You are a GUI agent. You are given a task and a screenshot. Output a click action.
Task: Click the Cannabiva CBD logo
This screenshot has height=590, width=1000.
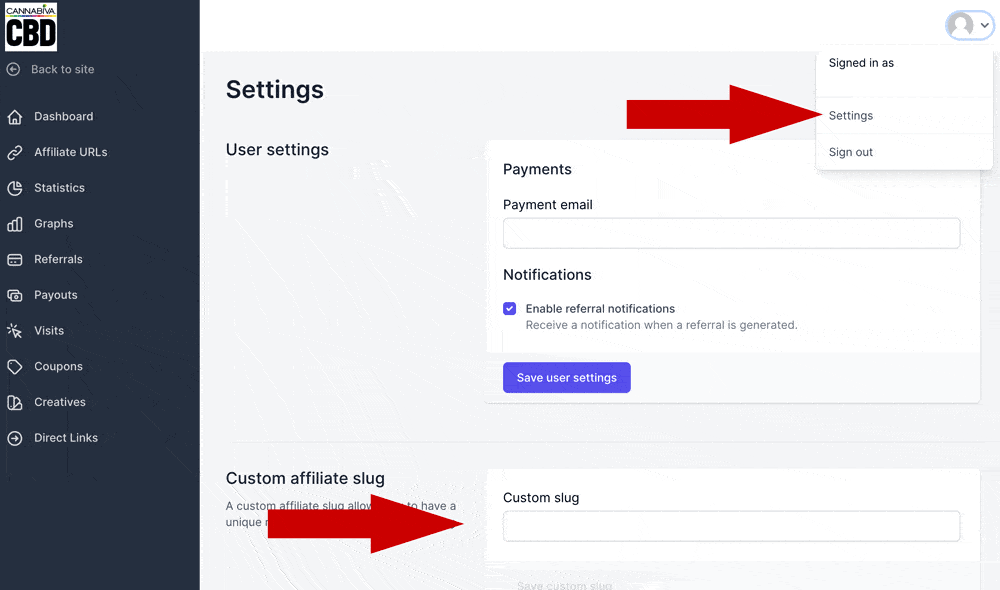[31, 27]
